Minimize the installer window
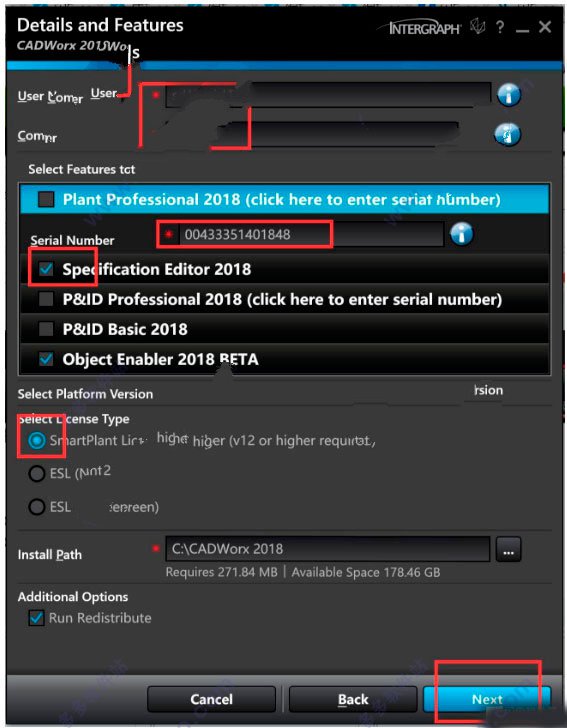 pyautogui.click(x=522, y=30)
